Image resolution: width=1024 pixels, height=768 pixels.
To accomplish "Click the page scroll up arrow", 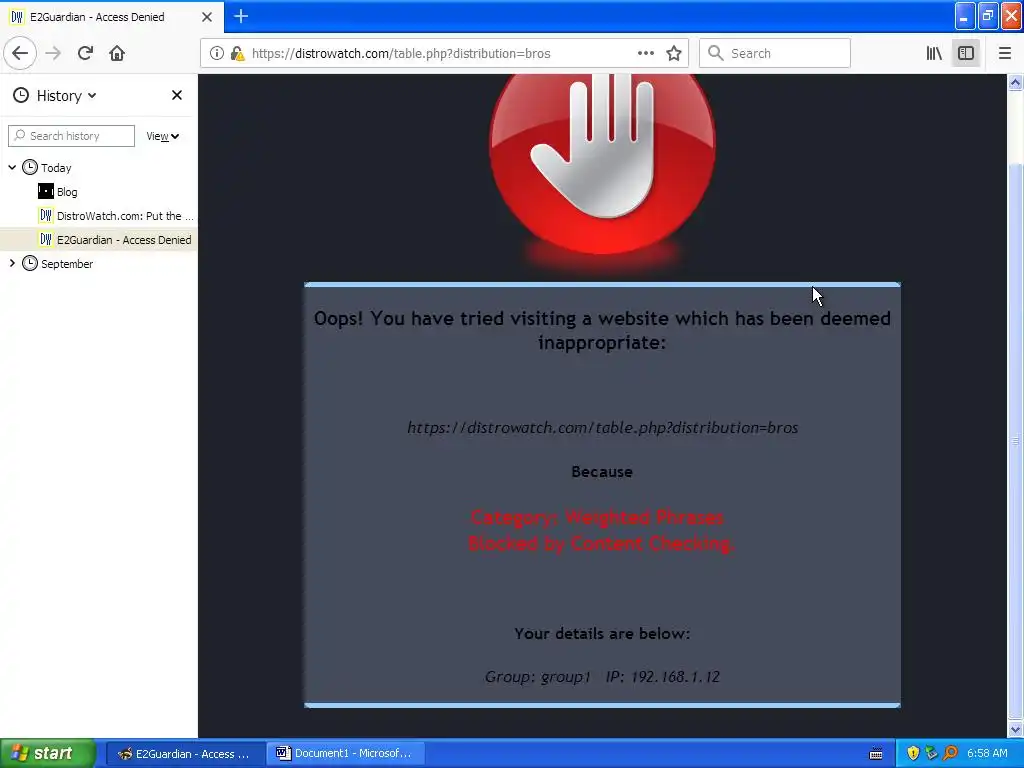I will point(1015,82).
